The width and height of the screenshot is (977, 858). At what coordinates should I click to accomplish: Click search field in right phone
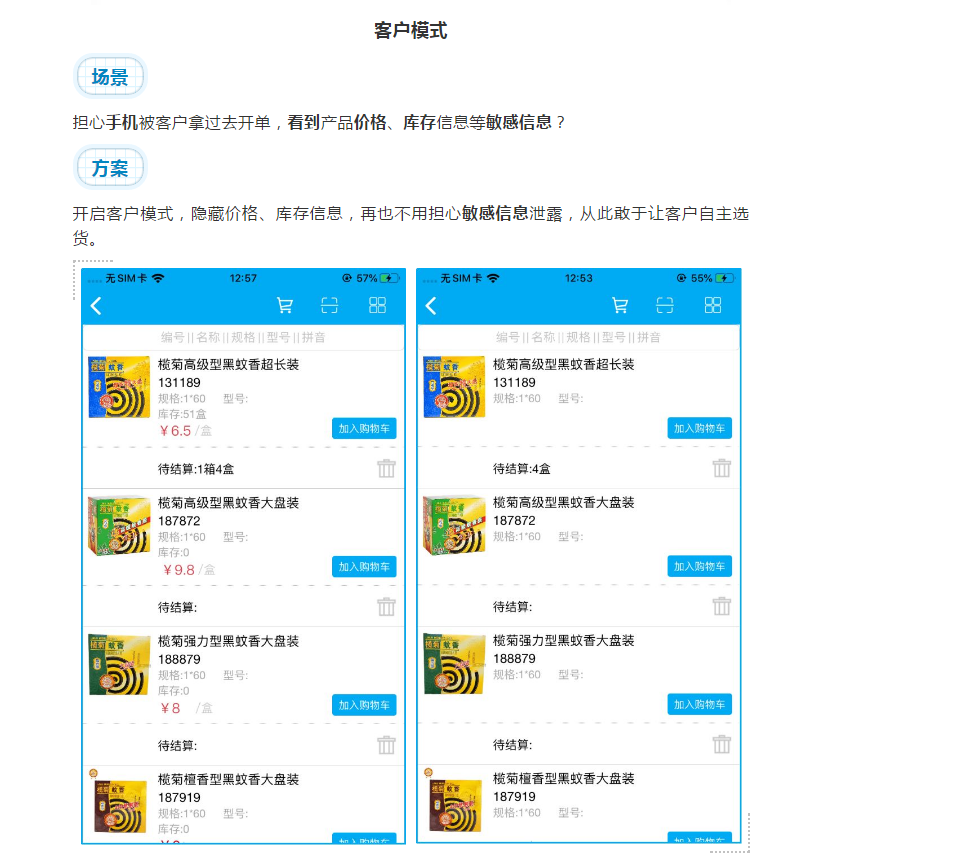click(x=579, y=338)
